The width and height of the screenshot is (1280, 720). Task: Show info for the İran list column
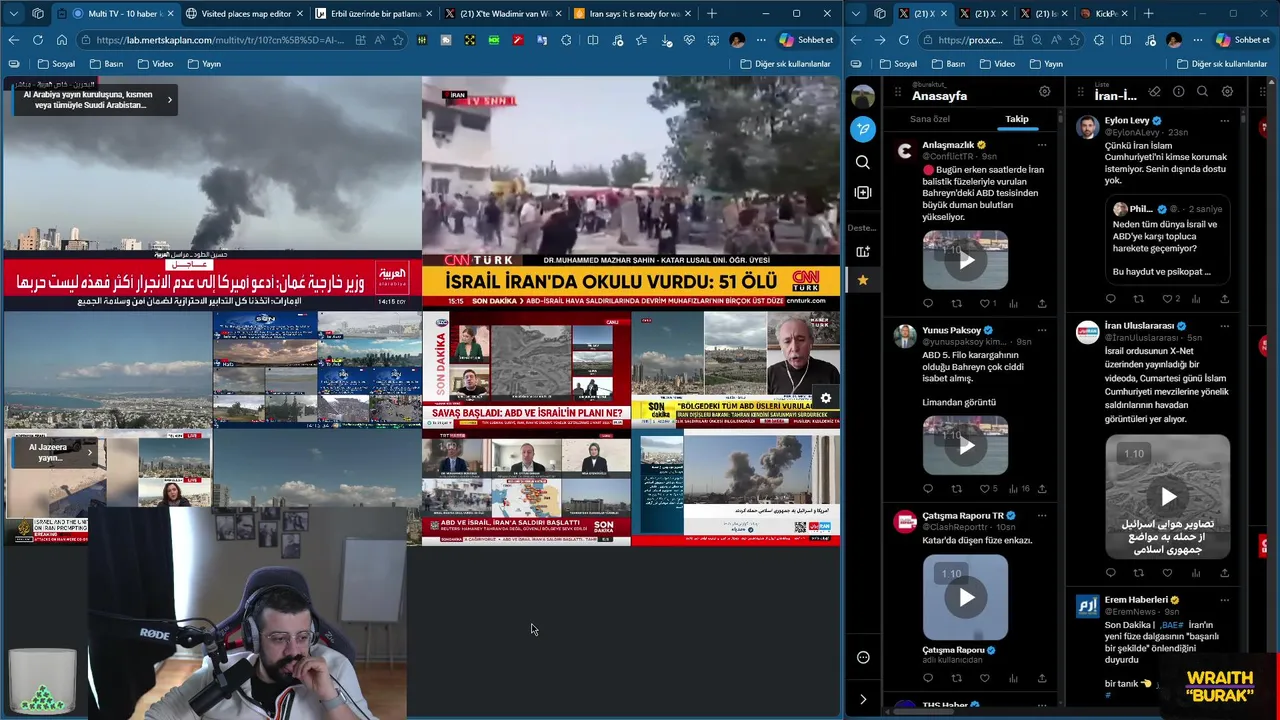pos(1178,91)
